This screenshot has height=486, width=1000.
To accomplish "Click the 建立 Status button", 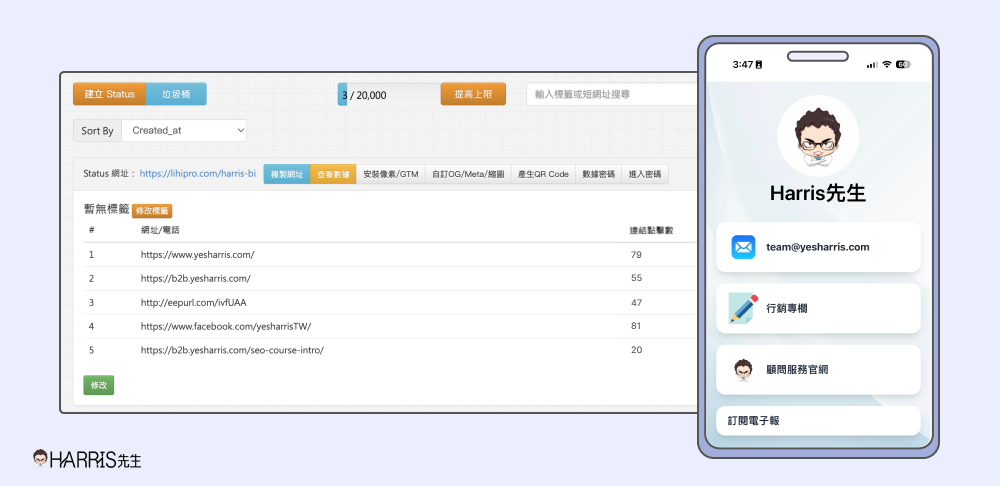I will (109, 94).
